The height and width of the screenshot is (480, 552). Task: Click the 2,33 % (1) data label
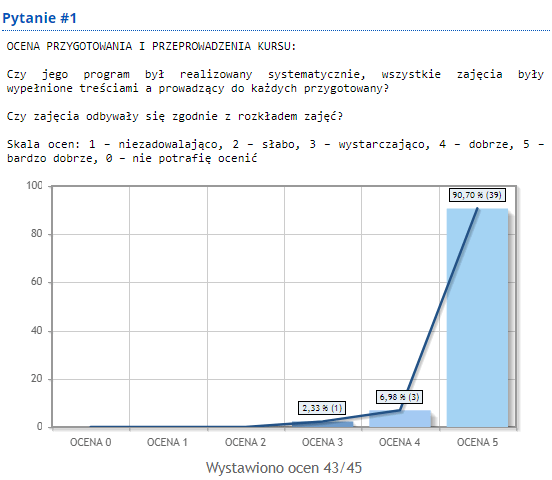322,408
